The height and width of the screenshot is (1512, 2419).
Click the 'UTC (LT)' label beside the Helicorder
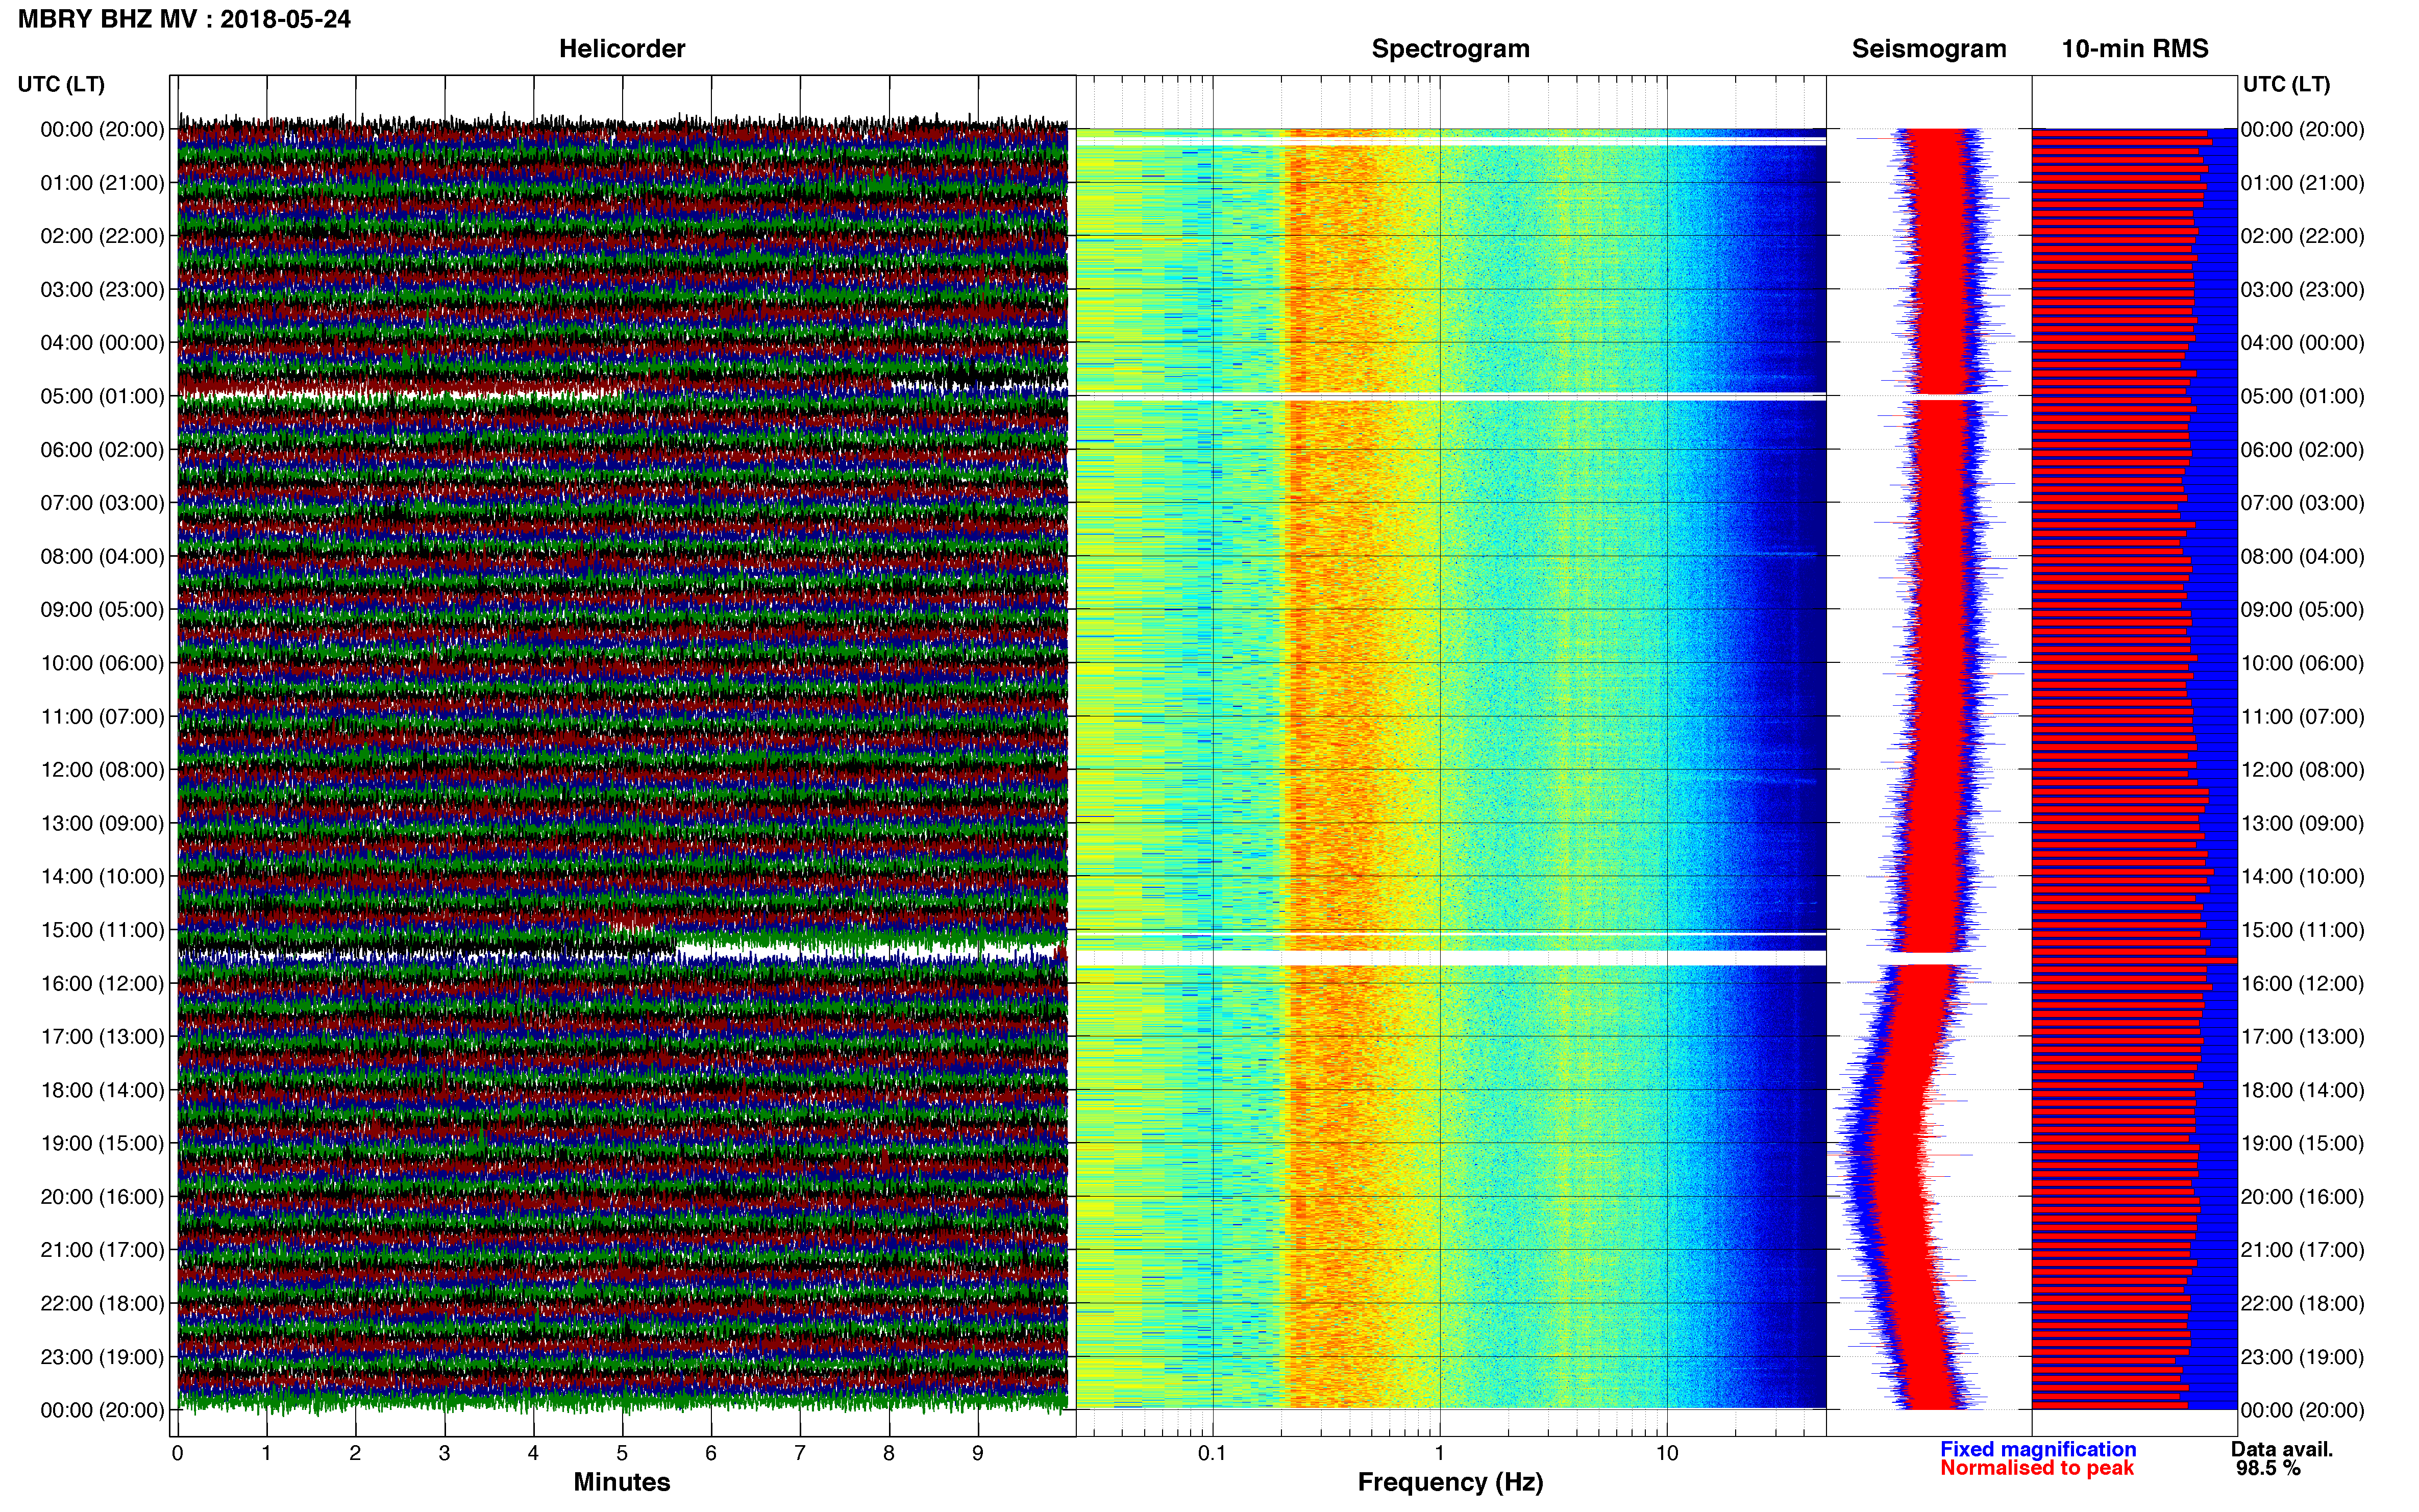[61, 84]
